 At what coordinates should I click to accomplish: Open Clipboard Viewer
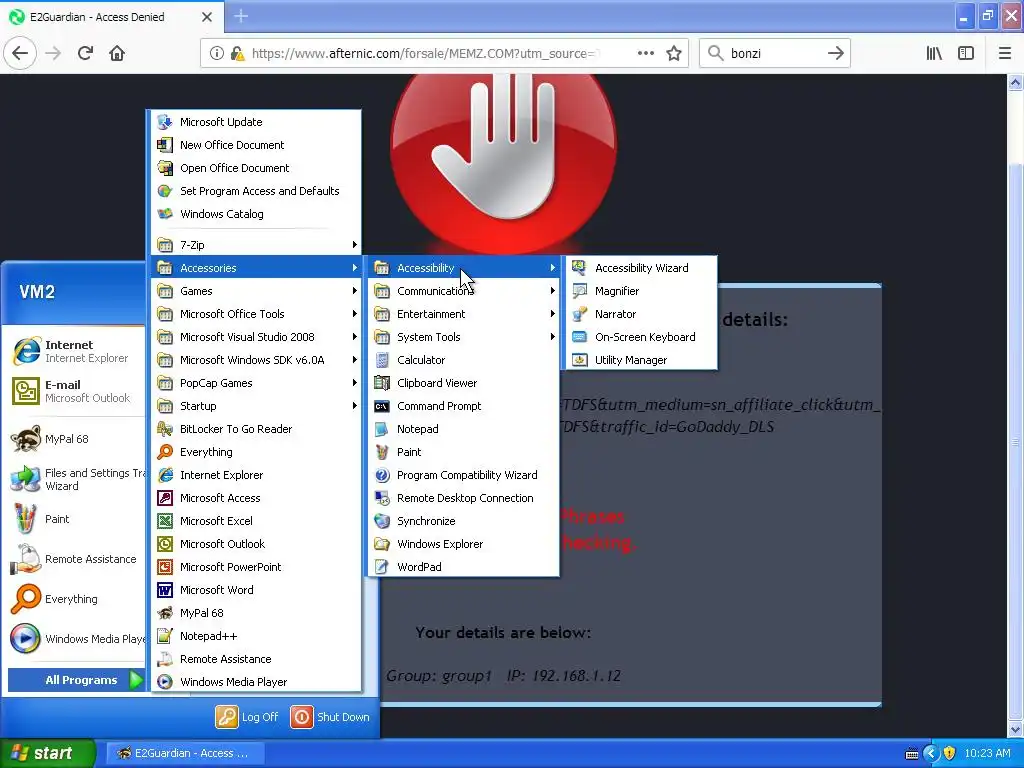[463, 383]
